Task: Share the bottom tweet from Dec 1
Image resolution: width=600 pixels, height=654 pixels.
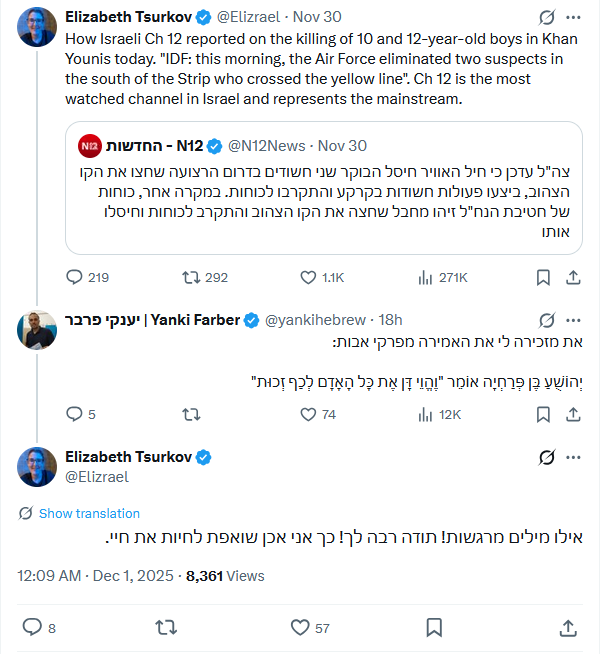Action: (x=568, y=628)
